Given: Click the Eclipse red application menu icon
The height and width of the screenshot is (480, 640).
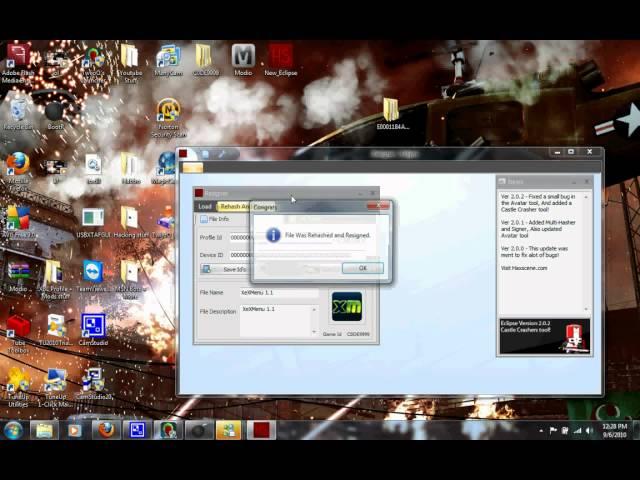Looking at the screenshot, I should (x=183, y=153).
